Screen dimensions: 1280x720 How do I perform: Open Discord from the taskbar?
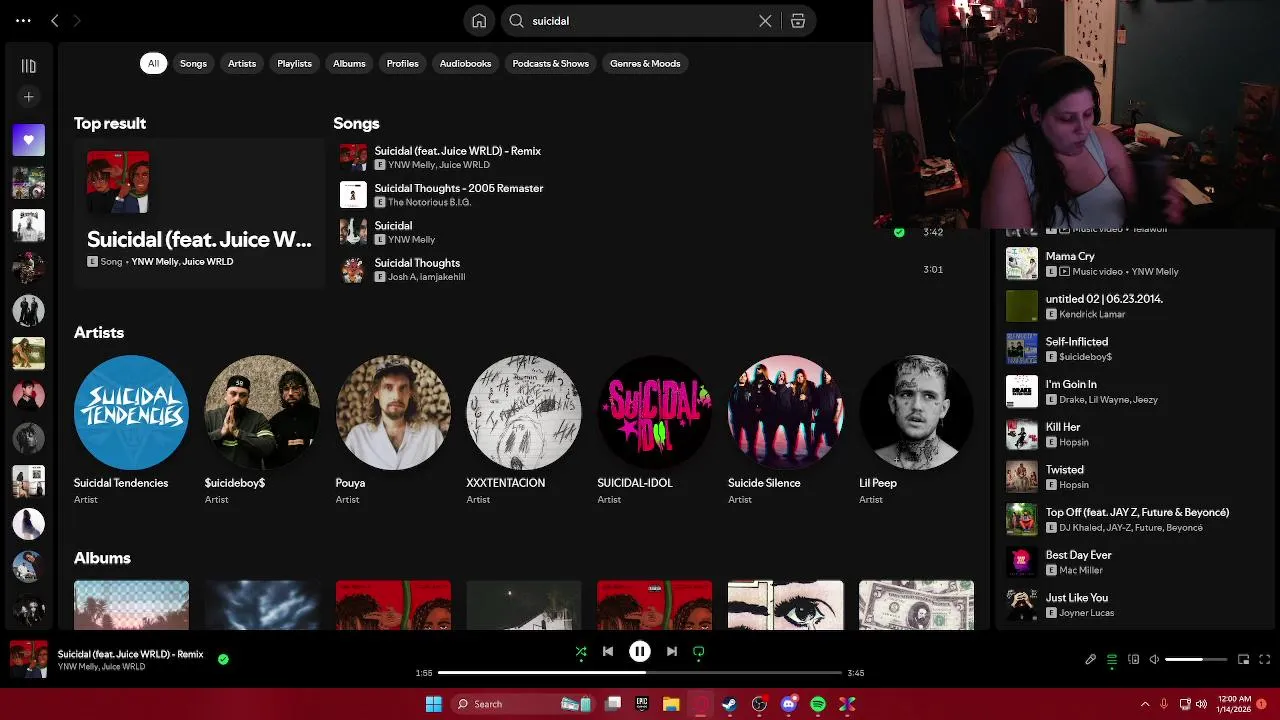(x=789, y=704)
